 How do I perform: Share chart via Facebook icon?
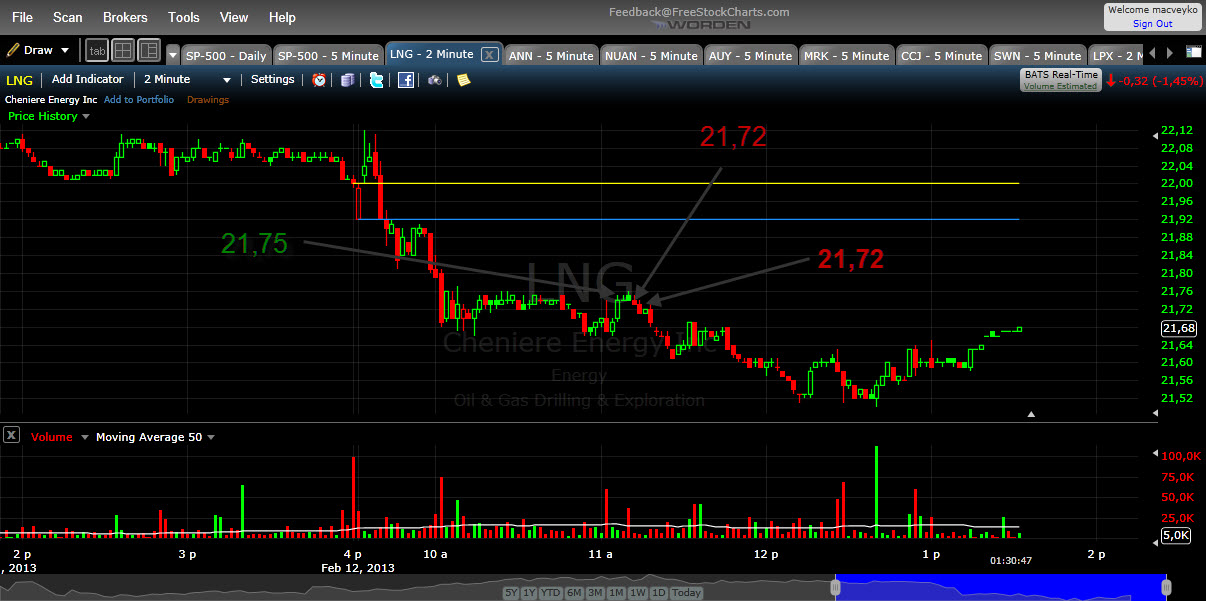tap(406, 80)
